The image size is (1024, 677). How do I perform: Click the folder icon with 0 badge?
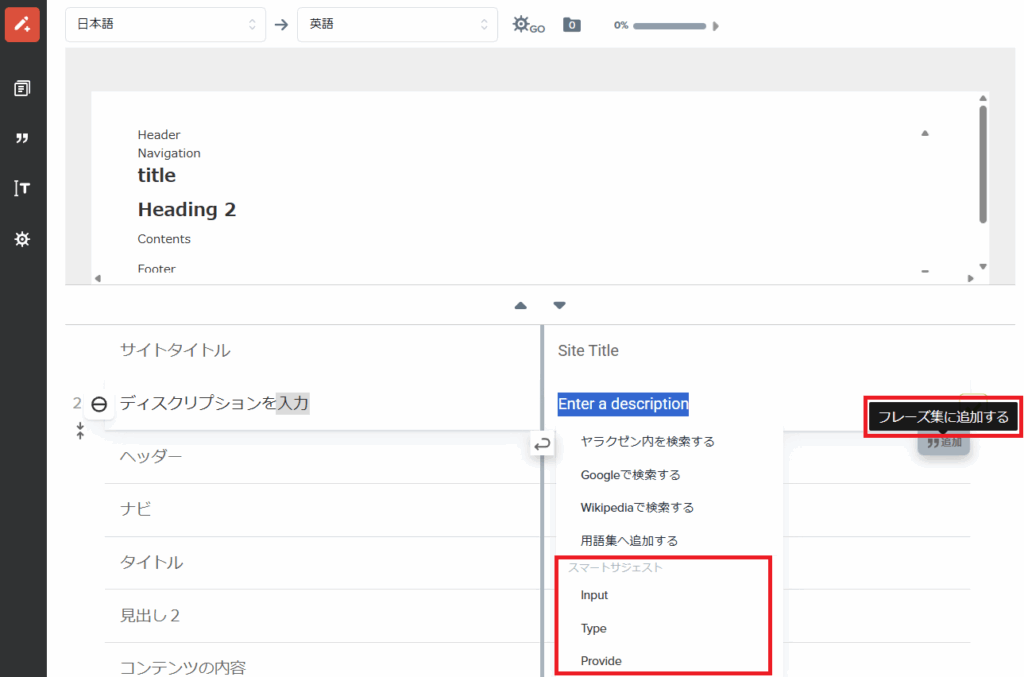[x=572, y=25]
